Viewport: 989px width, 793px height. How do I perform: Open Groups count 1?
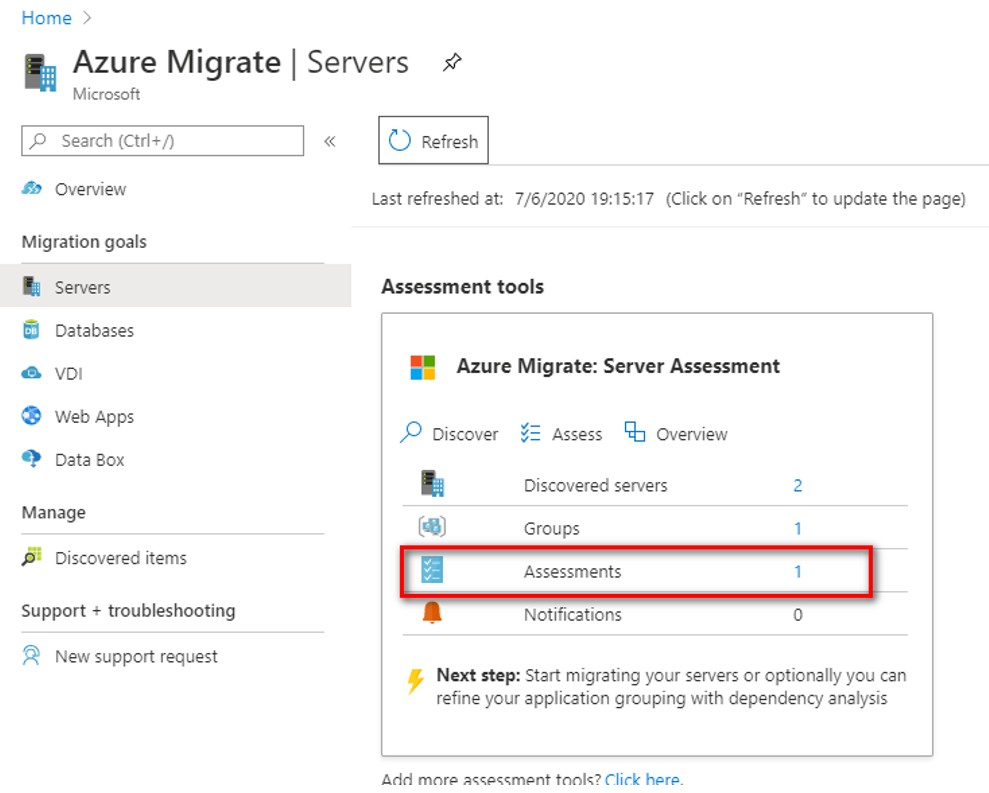click(797, 528)
